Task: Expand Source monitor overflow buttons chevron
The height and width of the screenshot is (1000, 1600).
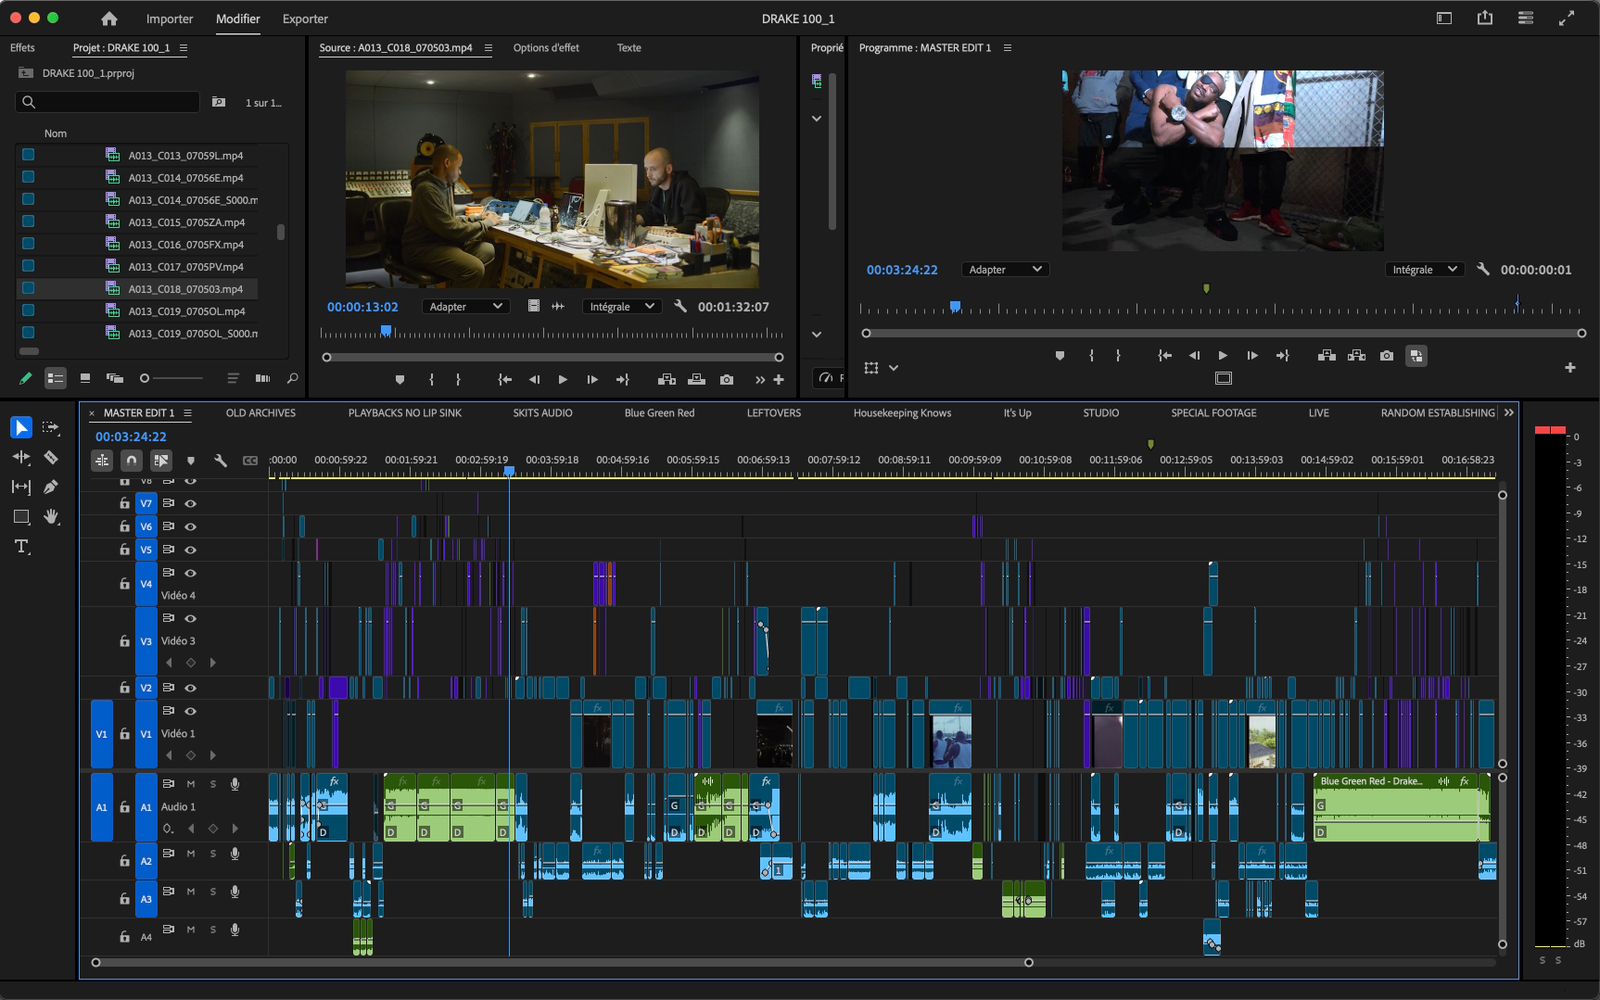Action: (760, 380)
